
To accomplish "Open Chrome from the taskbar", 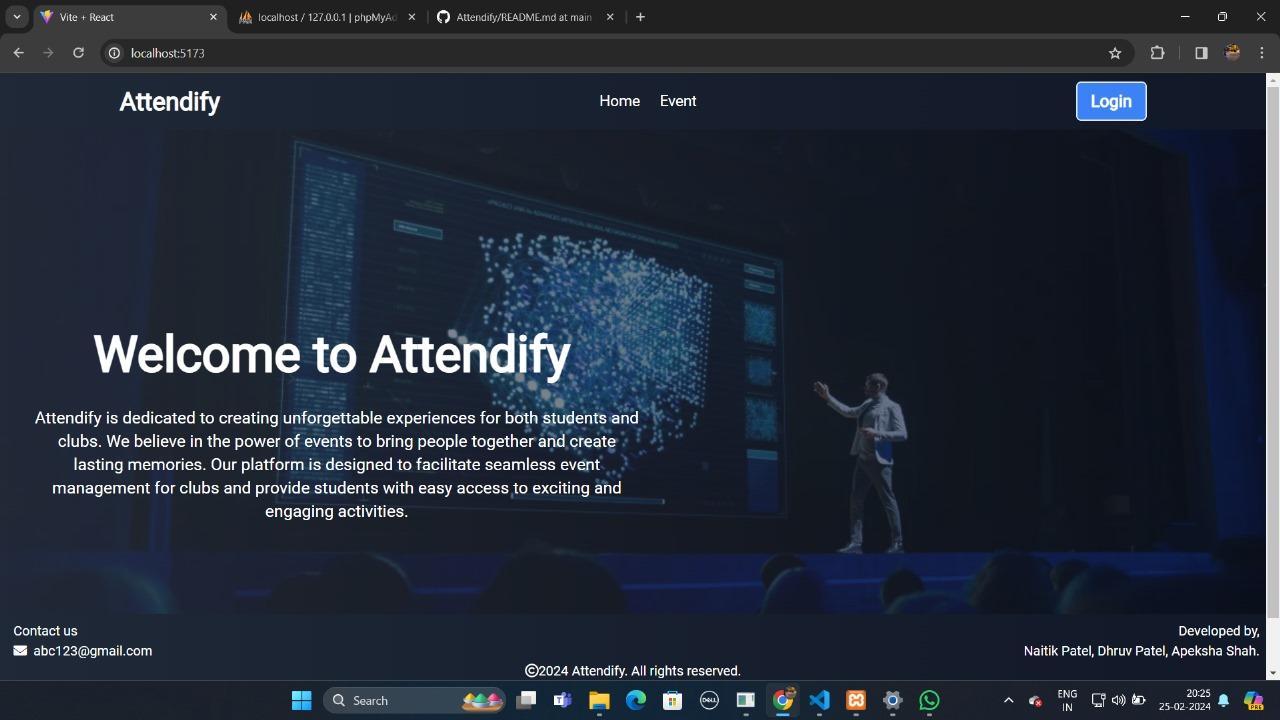I will click(783, 700).
